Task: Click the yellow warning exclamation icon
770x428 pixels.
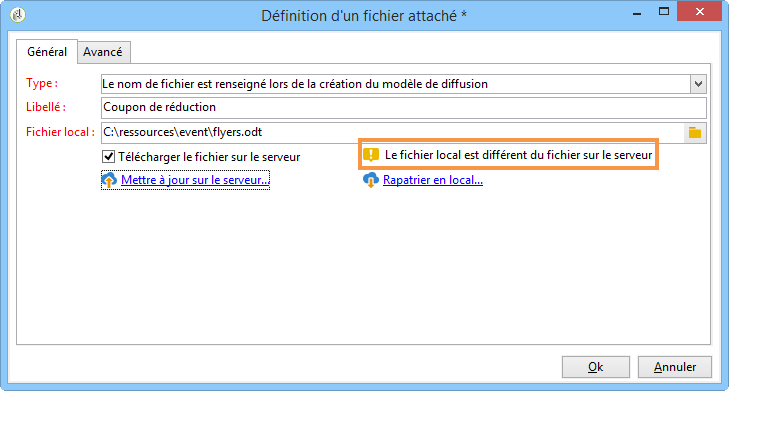Action: click(371, 155)
